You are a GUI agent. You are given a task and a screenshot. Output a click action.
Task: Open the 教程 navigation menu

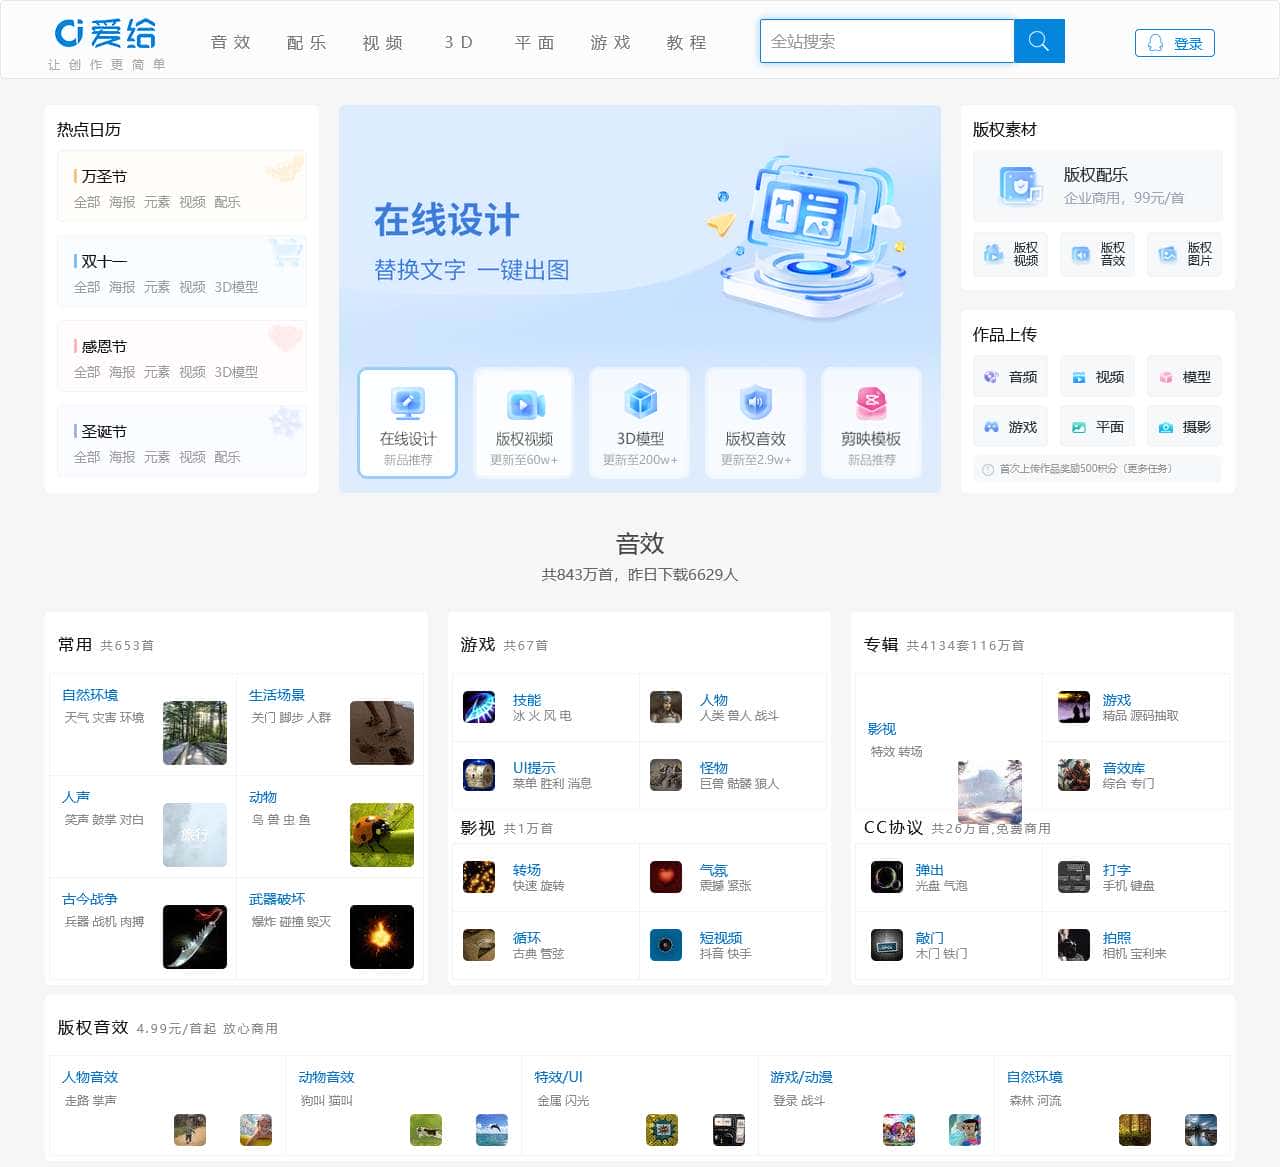click(x=687, y=42)
